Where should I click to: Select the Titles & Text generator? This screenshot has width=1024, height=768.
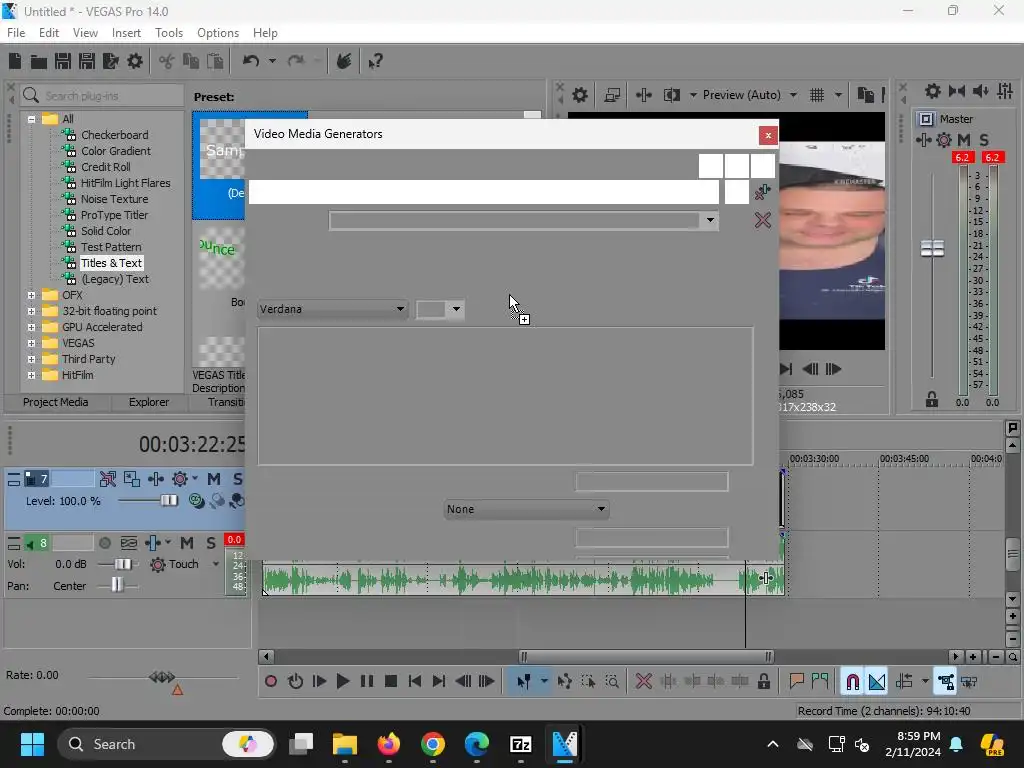click(x=111, y=263)
